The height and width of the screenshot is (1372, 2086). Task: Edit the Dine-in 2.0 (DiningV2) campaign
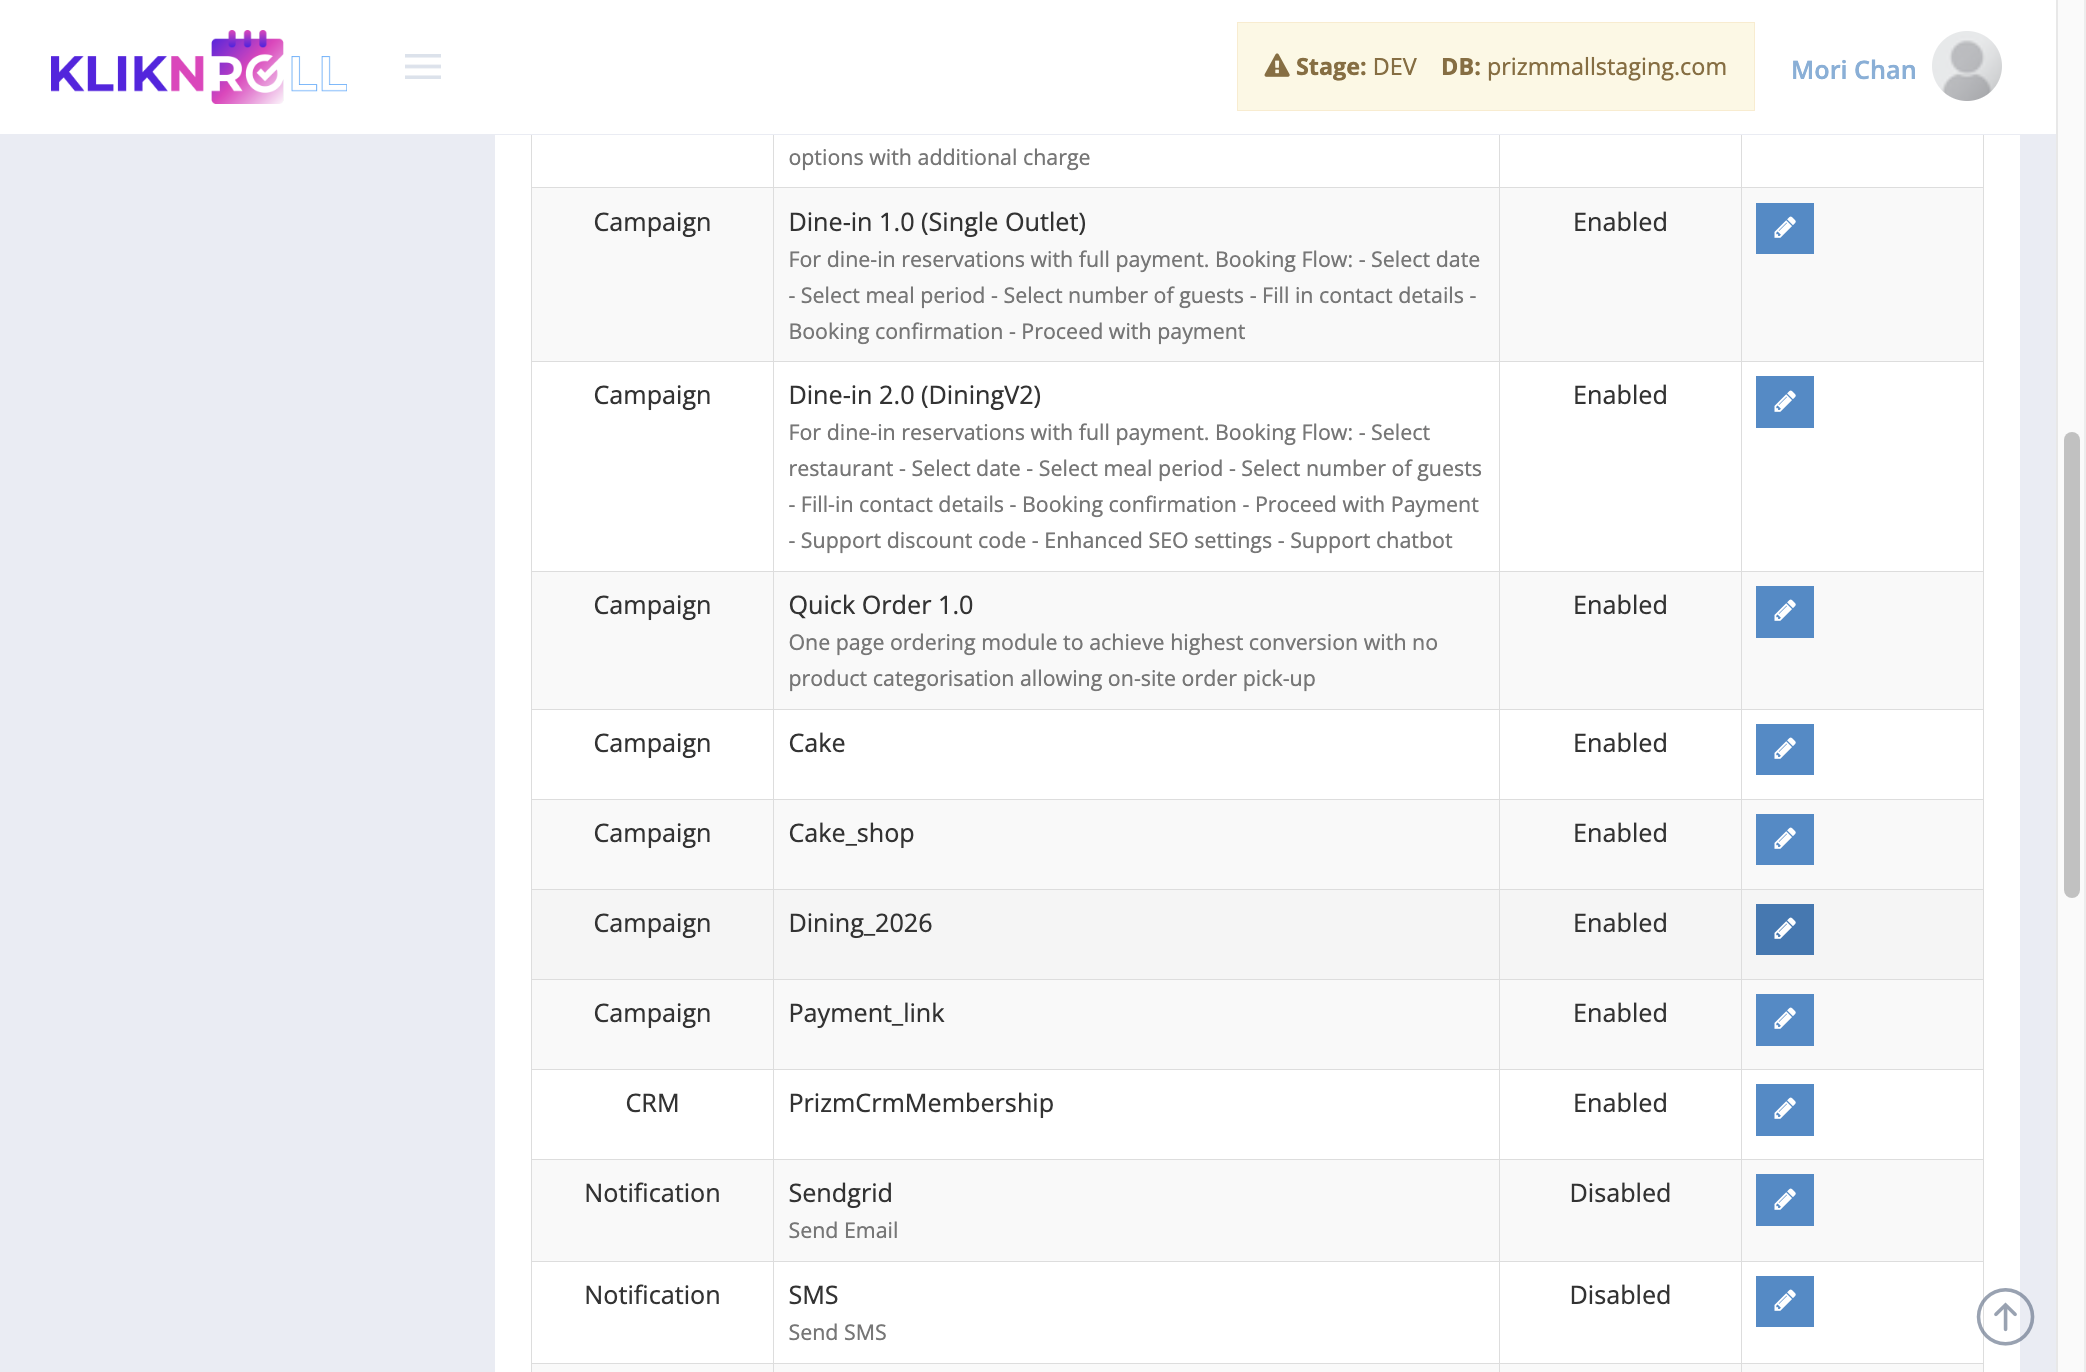[x=1784, y=402]
